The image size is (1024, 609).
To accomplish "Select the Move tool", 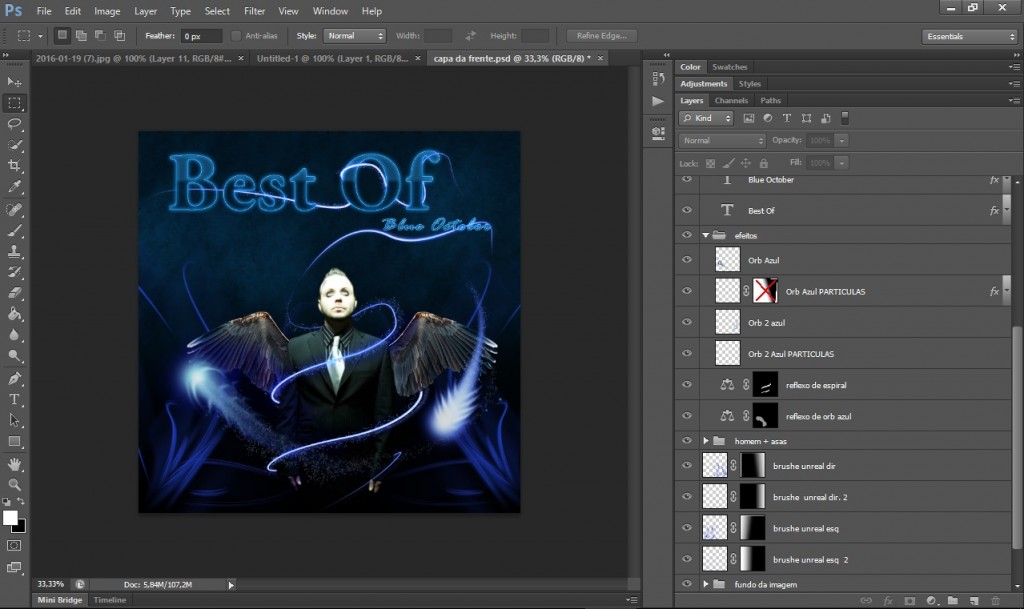I will click(x=14, y=82).
